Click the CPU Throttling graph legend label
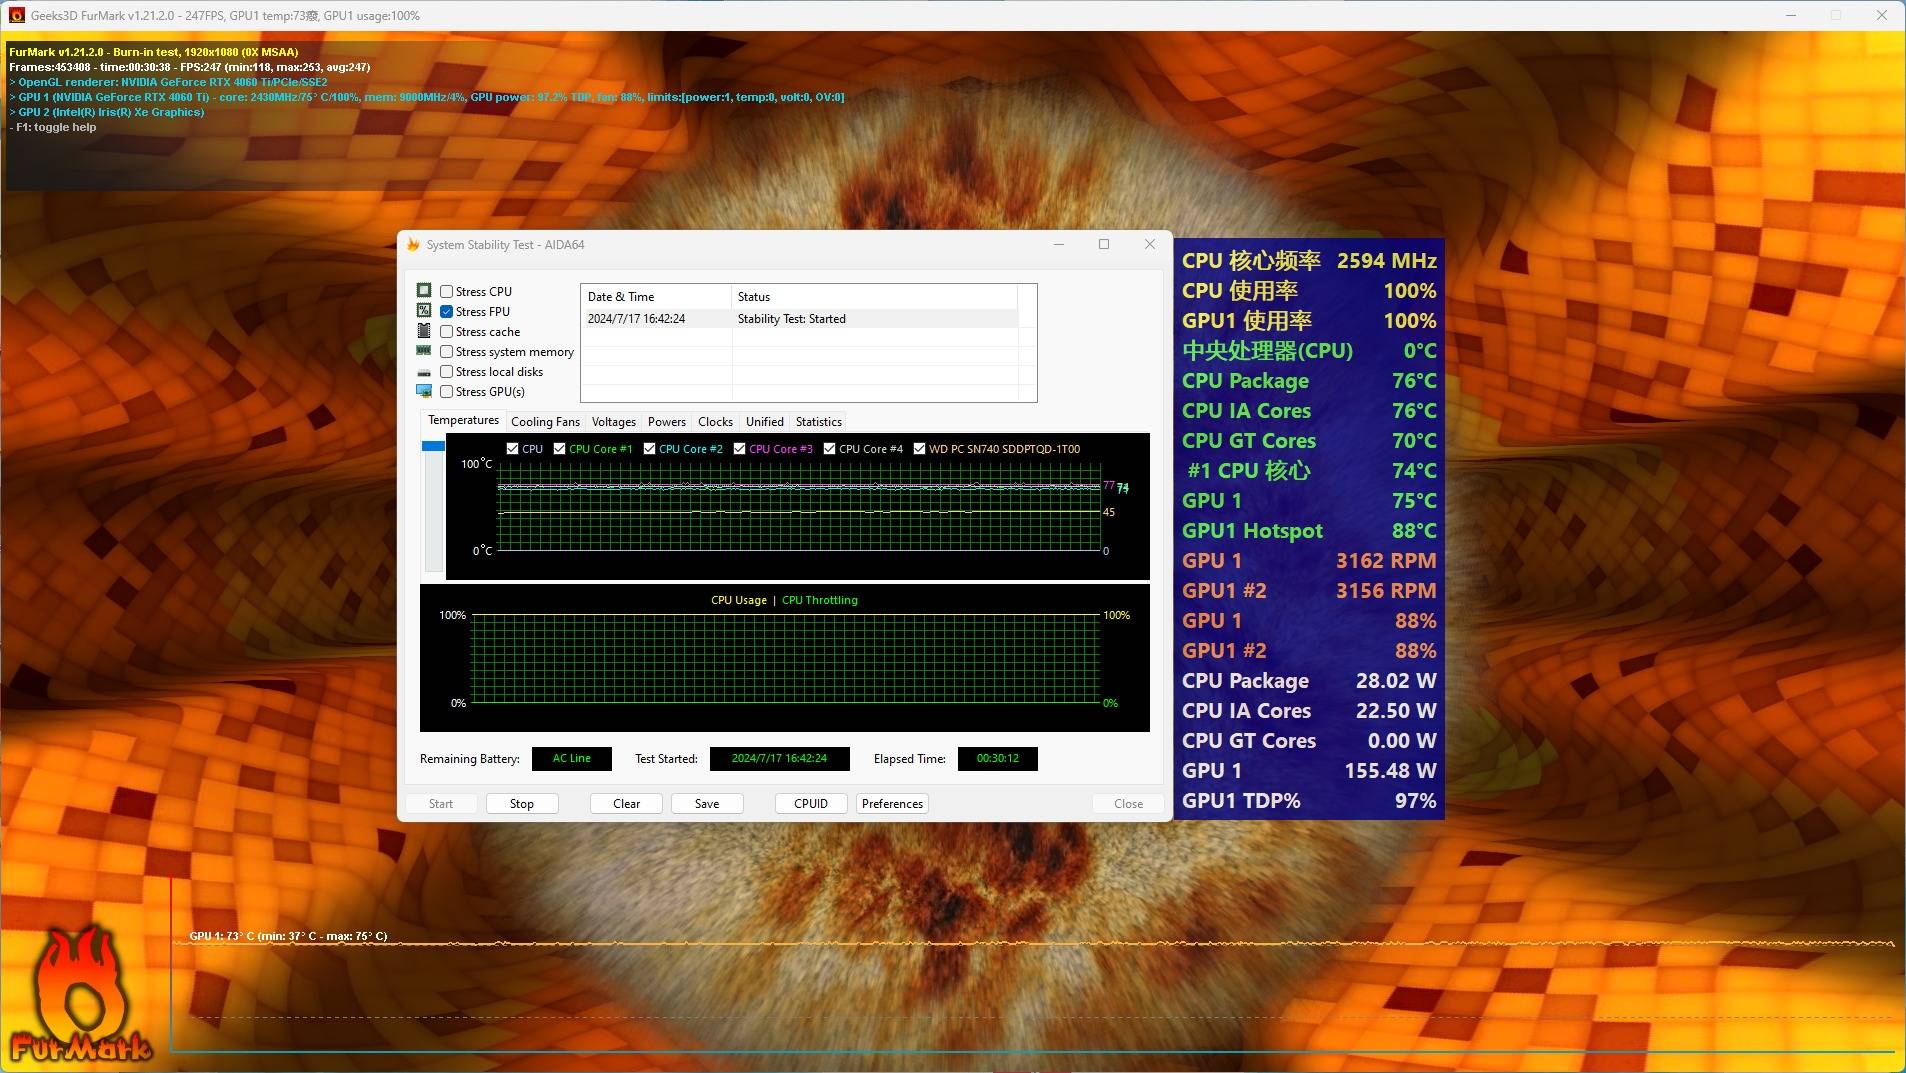The height and width of the screenshot is (1073, 1906). 820,601
